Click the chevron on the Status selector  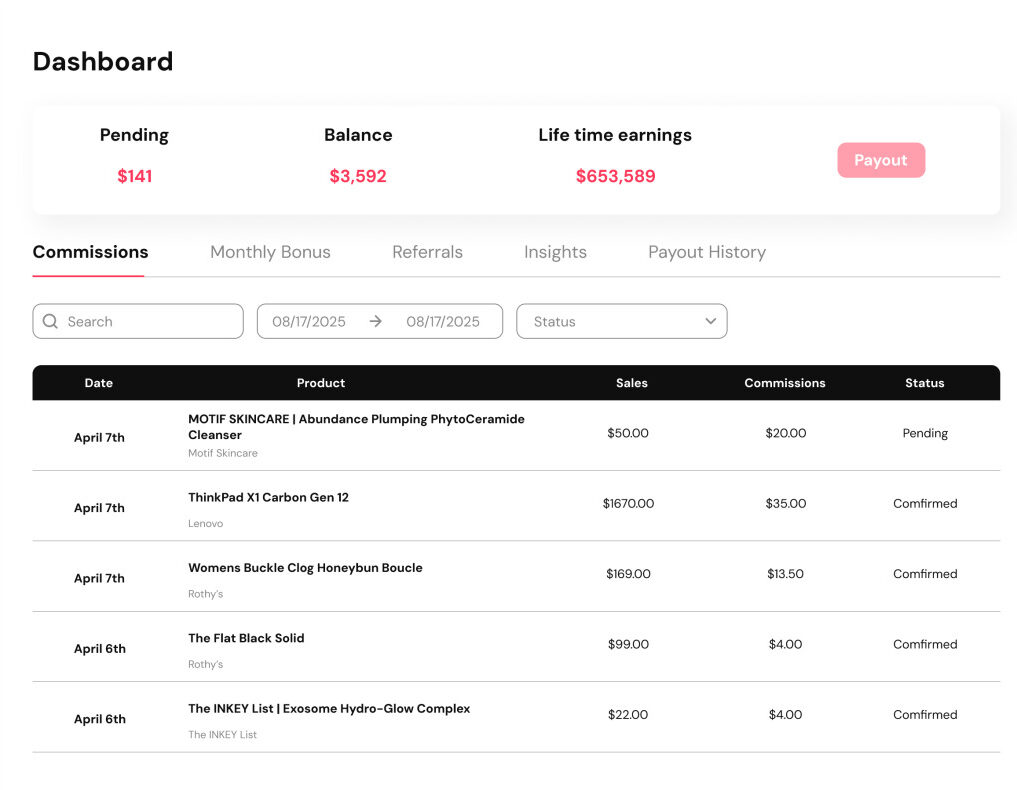pyautogui.click(x=710, y=321)
